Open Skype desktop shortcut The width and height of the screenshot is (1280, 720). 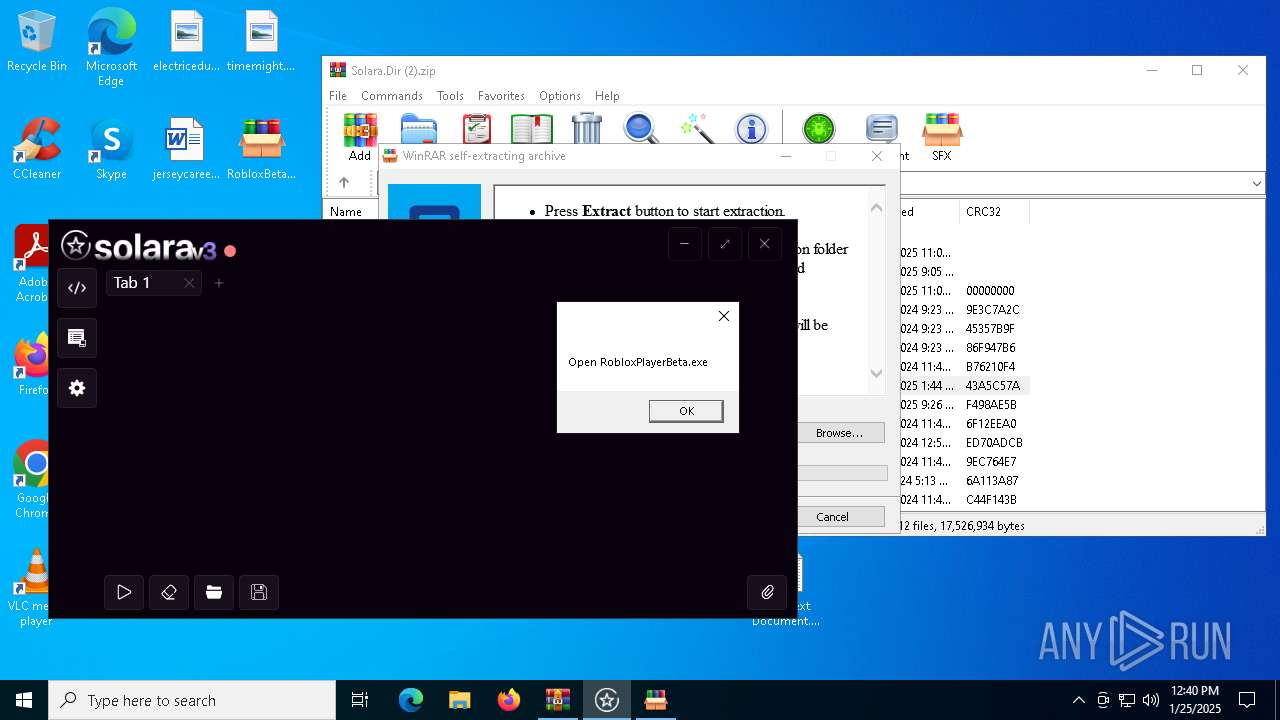tap(111, 149)
